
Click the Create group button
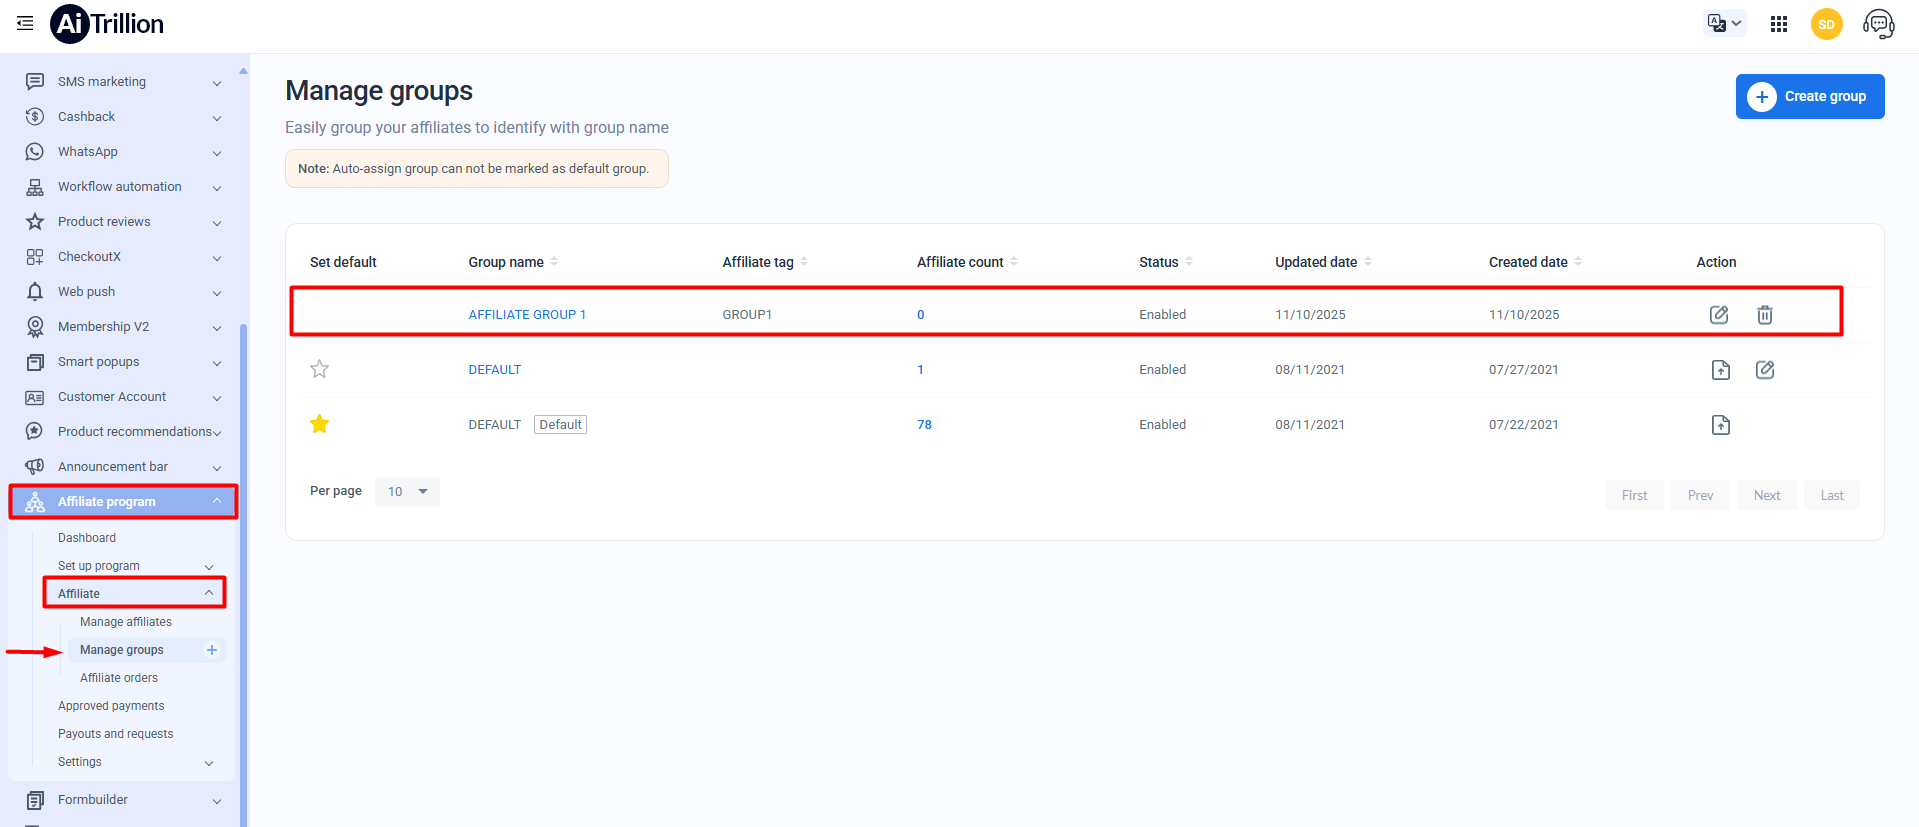coord(1809,96)
